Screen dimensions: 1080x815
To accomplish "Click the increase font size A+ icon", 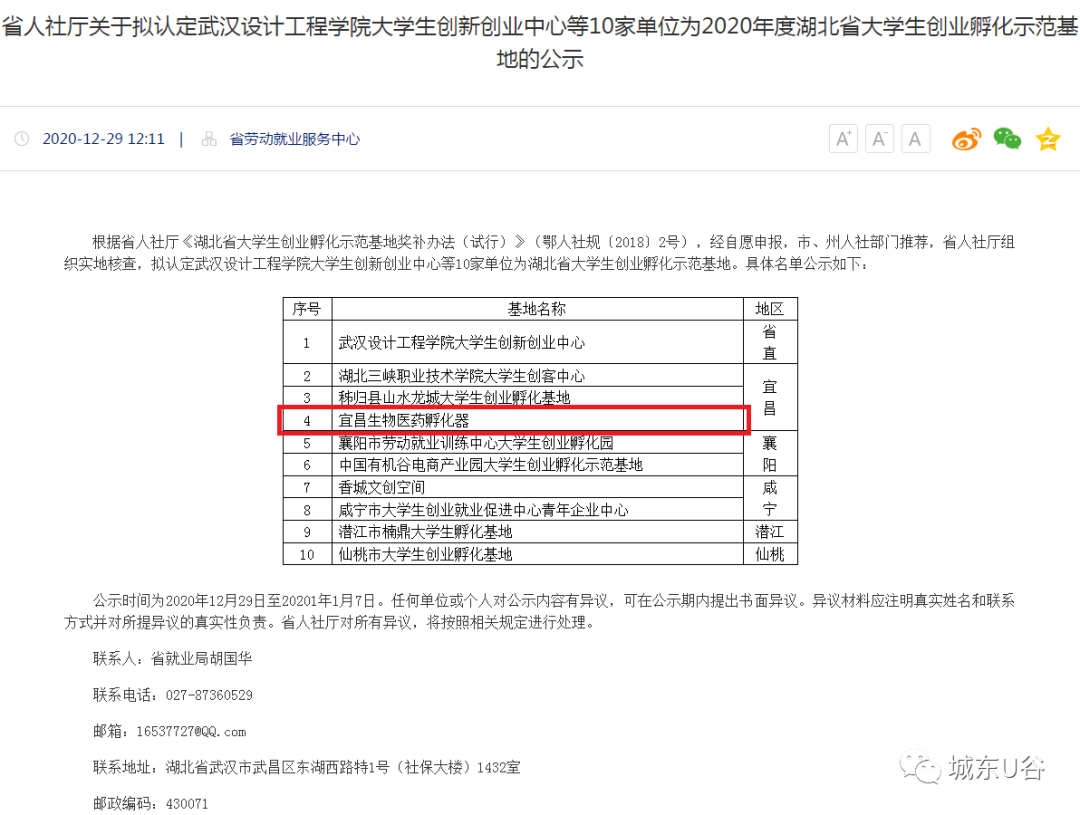I will click(843, 139).
